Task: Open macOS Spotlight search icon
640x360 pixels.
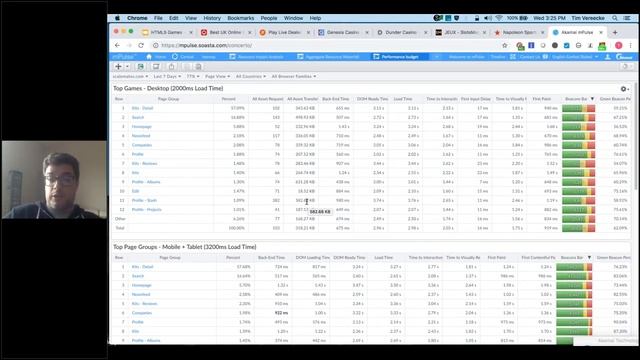Action: 615,18
